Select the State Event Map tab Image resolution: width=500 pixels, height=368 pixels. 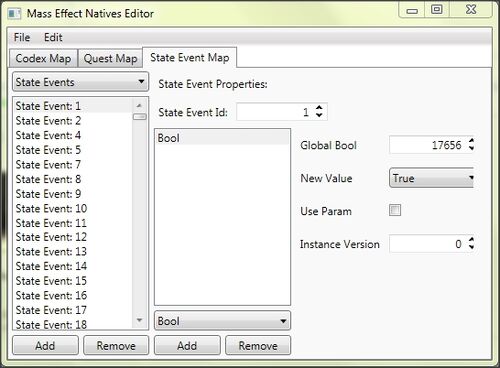(190, 58)
